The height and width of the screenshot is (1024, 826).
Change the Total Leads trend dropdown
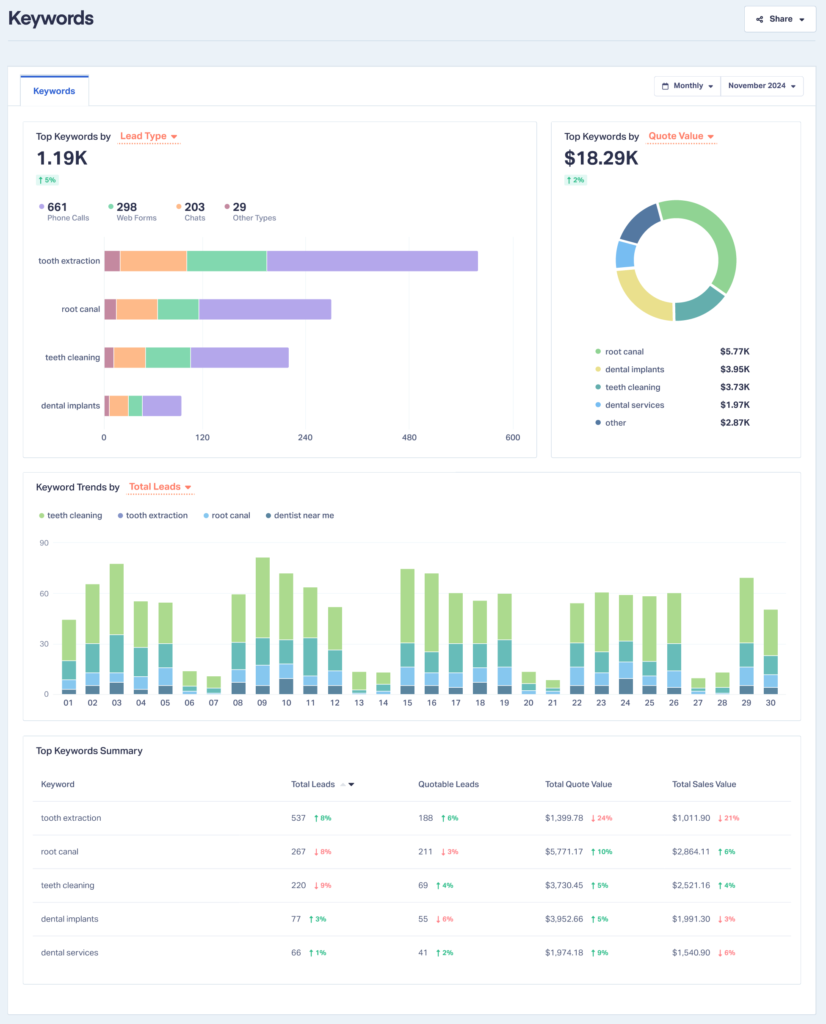click(160, 487)
